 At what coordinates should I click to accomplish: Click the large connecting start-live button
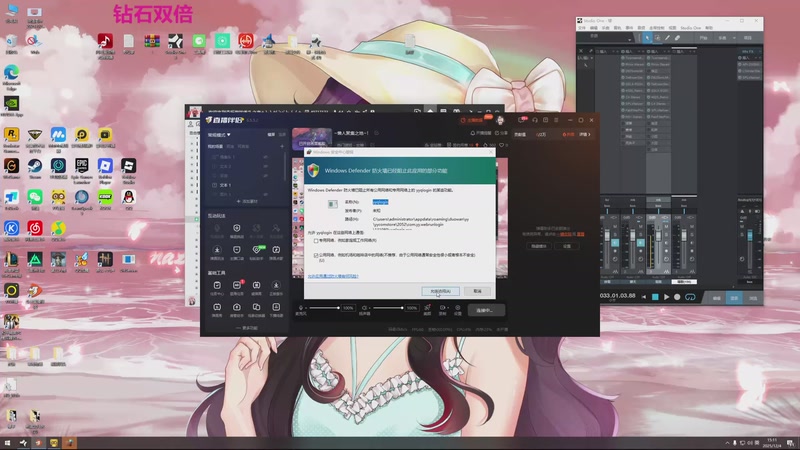pyautogui.click(x=484, y=310)
